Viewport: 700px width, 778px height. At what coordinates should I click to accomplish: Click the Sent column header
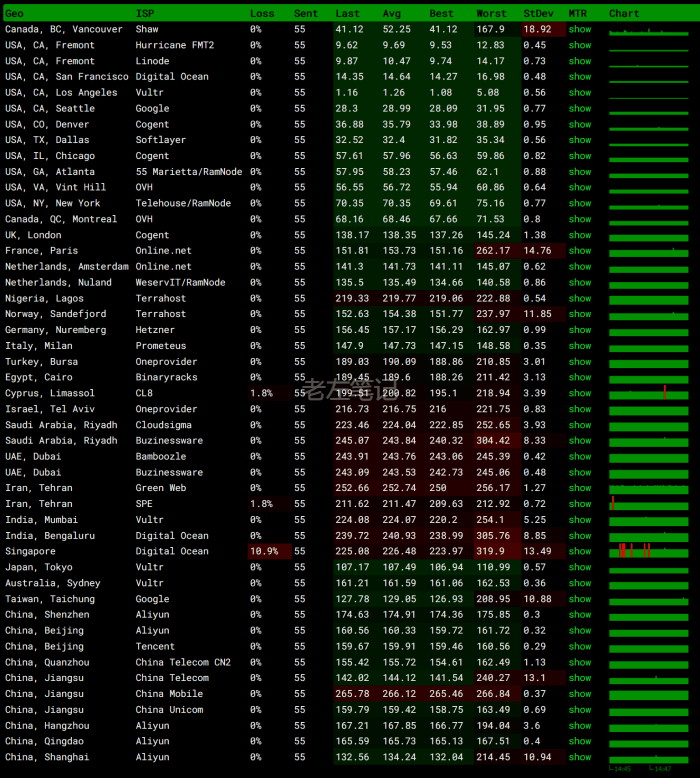(306, 13)
